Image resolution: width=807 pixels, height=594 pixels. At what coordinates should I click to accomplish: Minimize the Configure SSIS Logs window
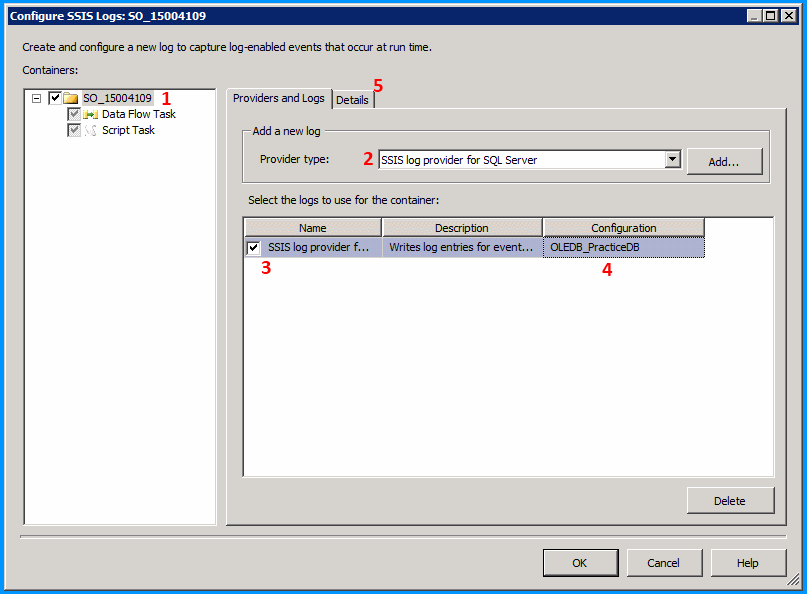754,16
